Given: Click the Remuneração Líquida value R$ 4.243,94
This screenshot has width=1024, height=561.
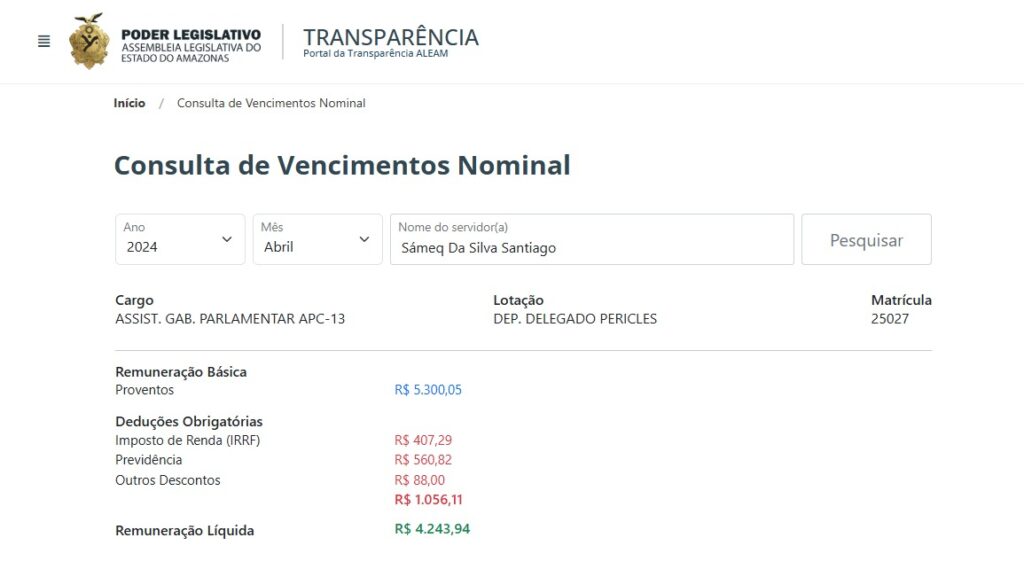Looking at the screenshot, I should click(432, 529).
